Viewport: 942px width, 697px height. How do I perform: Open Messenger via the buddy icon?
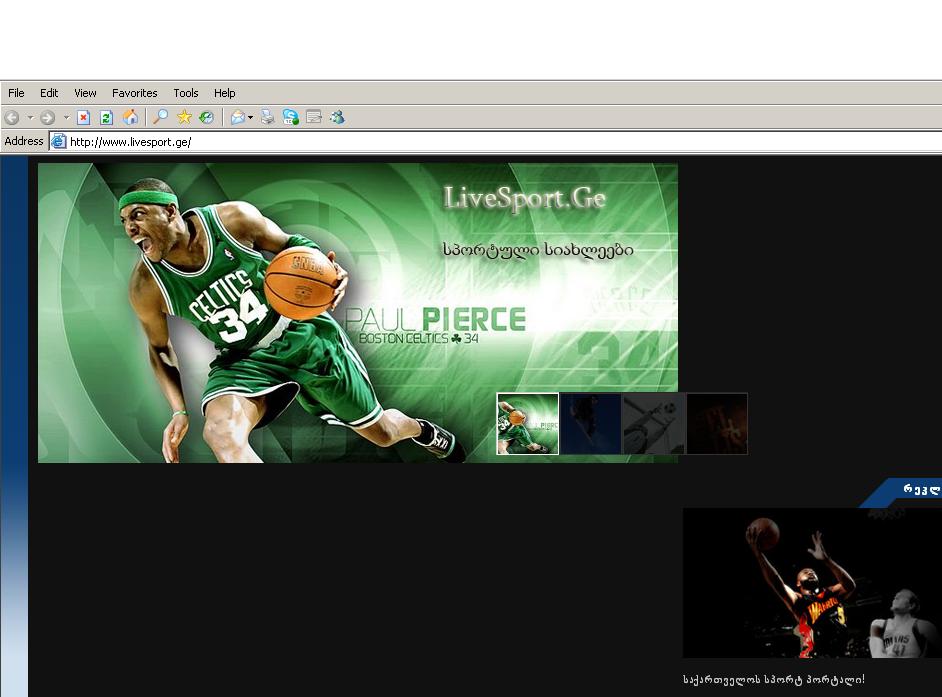point(337,117)
